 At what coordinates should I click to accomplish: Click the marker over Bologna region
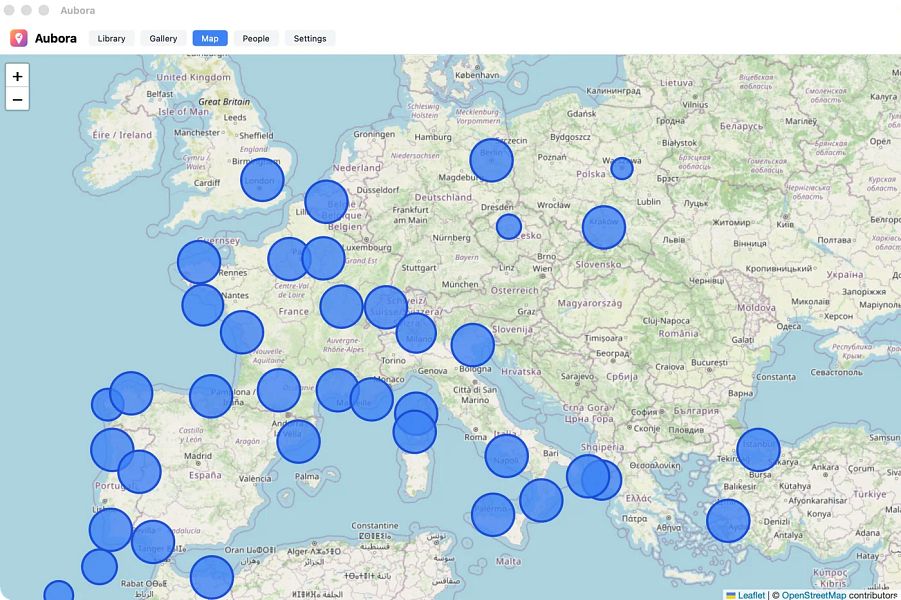[x=473, y=345]
